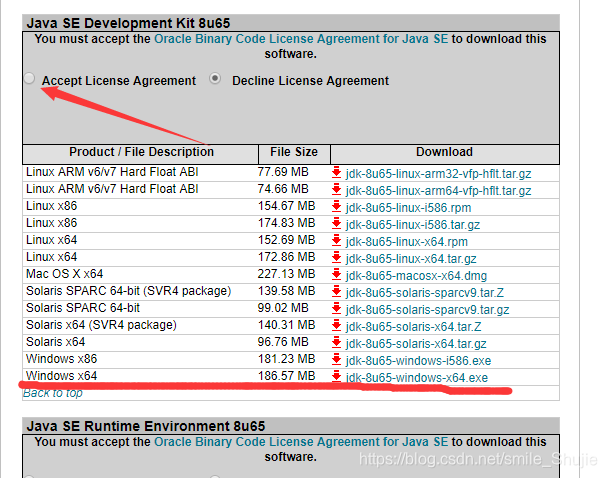Image resolution: width=607 pixels, height=478 pixels.
Task: Open the jdk-8u65-windows-i586.exe link
Action: point(418,361)
